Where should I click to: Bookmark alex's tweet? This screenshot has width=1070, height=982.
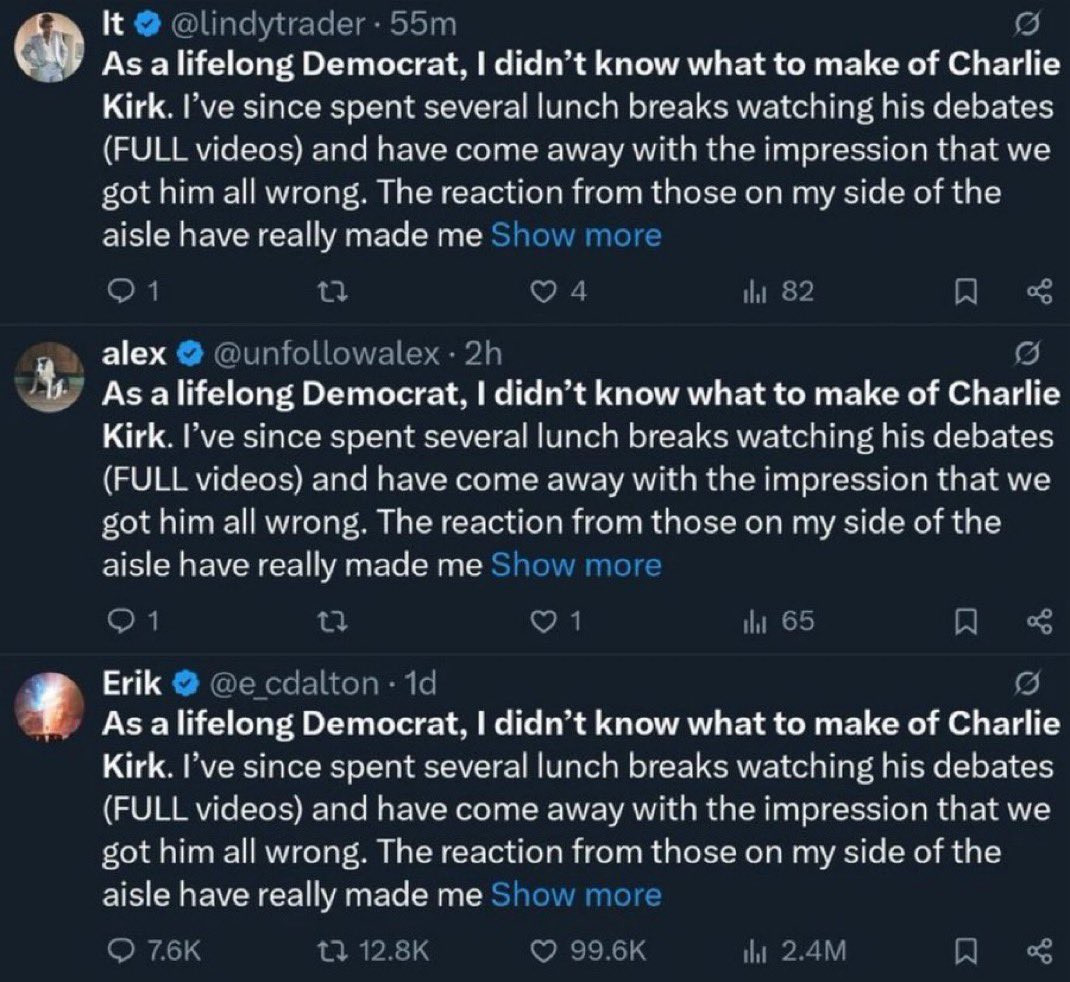coord(967,622)
